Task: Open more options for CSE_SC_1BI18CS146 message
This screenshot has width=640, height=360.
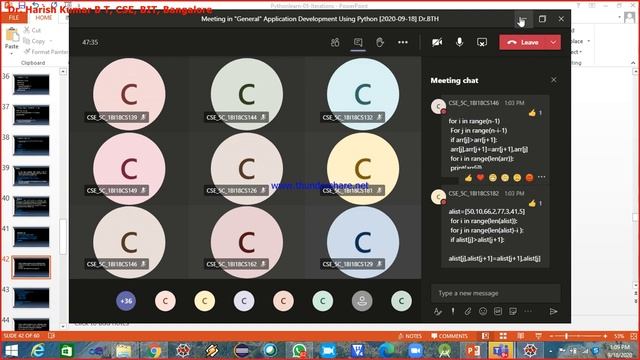Action: click(x=542, y=177)
